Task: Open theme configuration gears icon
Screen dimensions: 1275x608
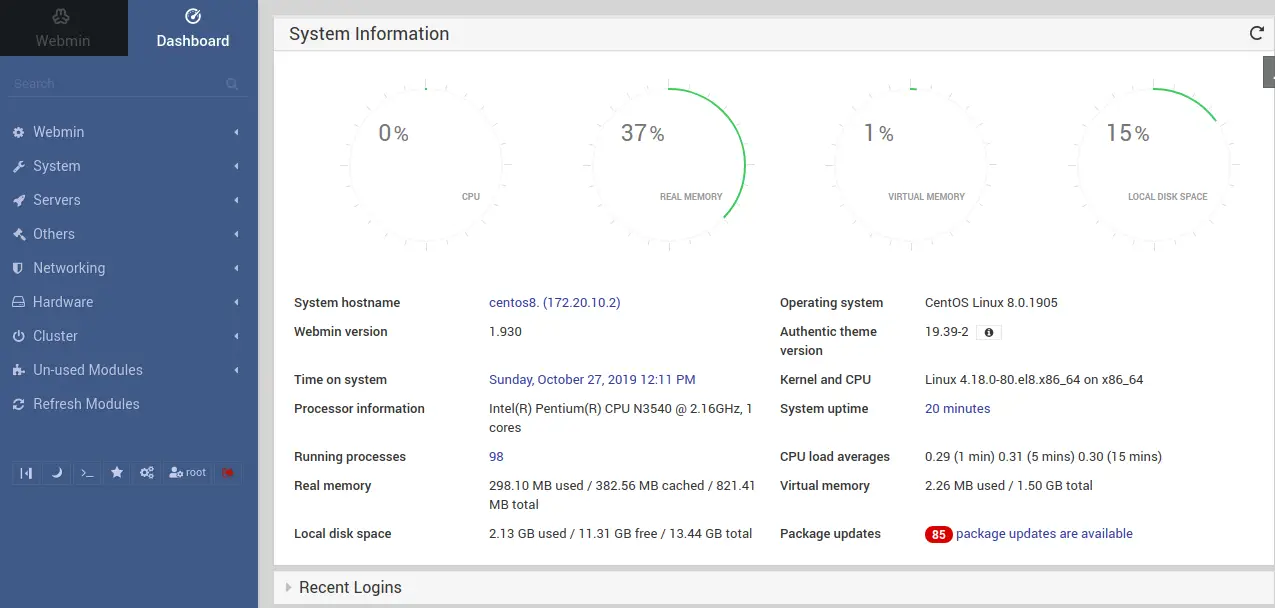Action: 147,472
